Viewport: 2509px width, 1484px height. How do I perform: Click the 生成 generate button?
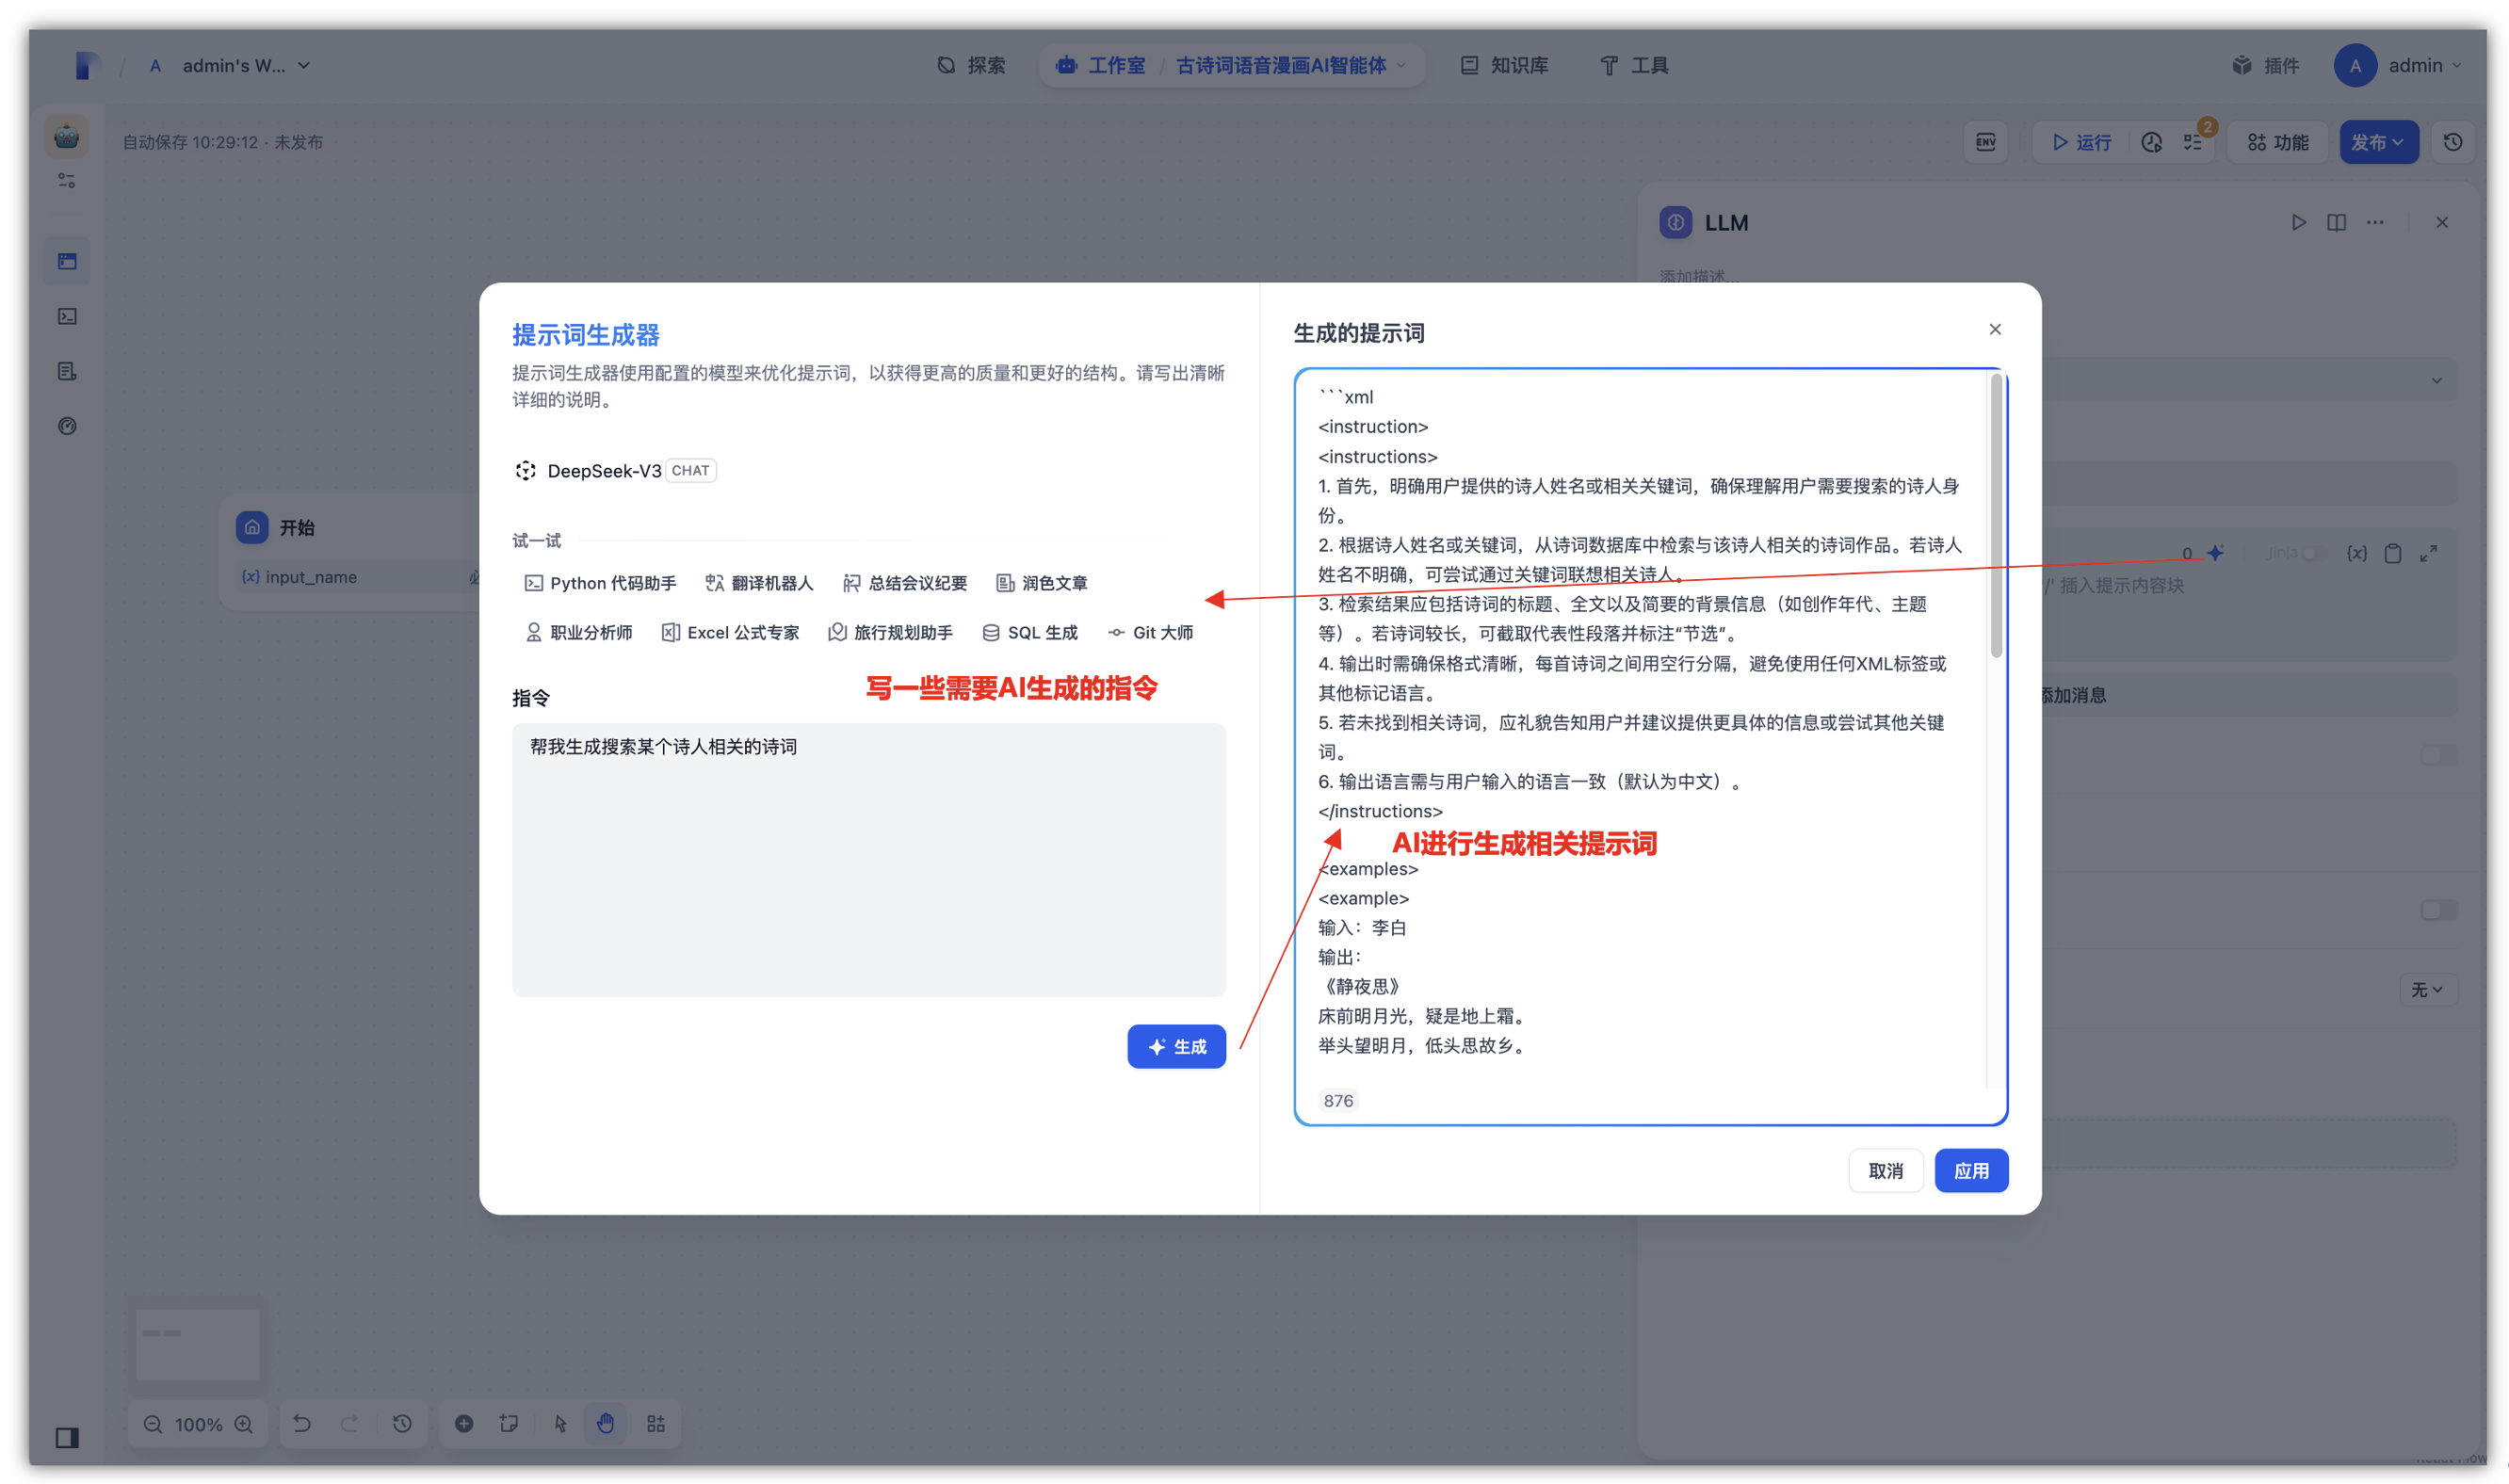pos(1176,1046)
